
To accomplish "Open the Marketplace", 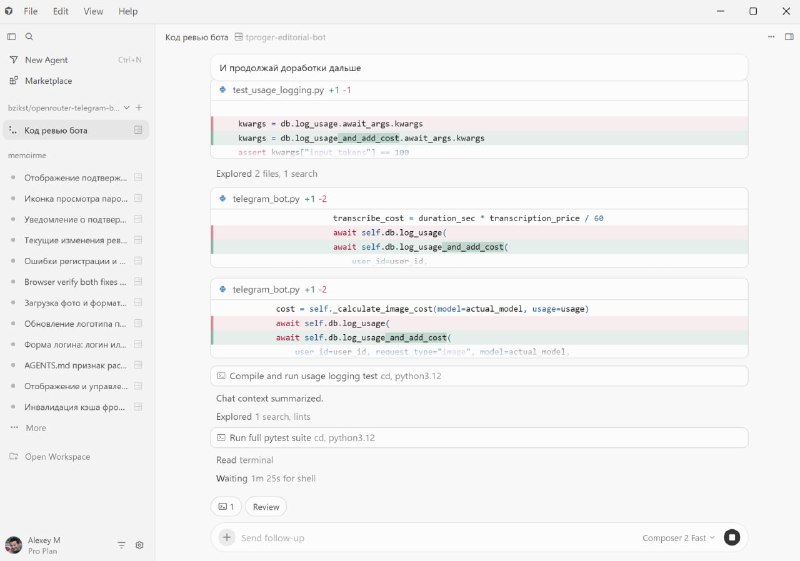I will point(76,81).
